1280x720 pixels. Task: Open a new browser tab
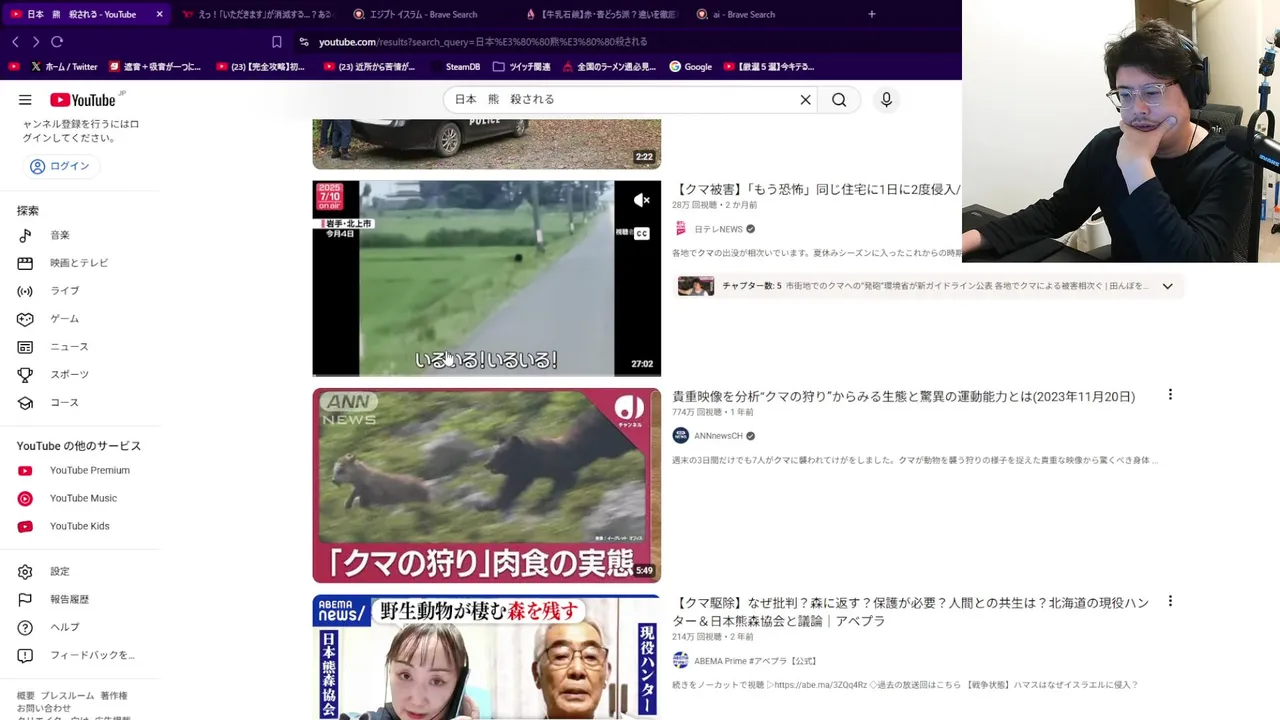click(x=871, y=15)
